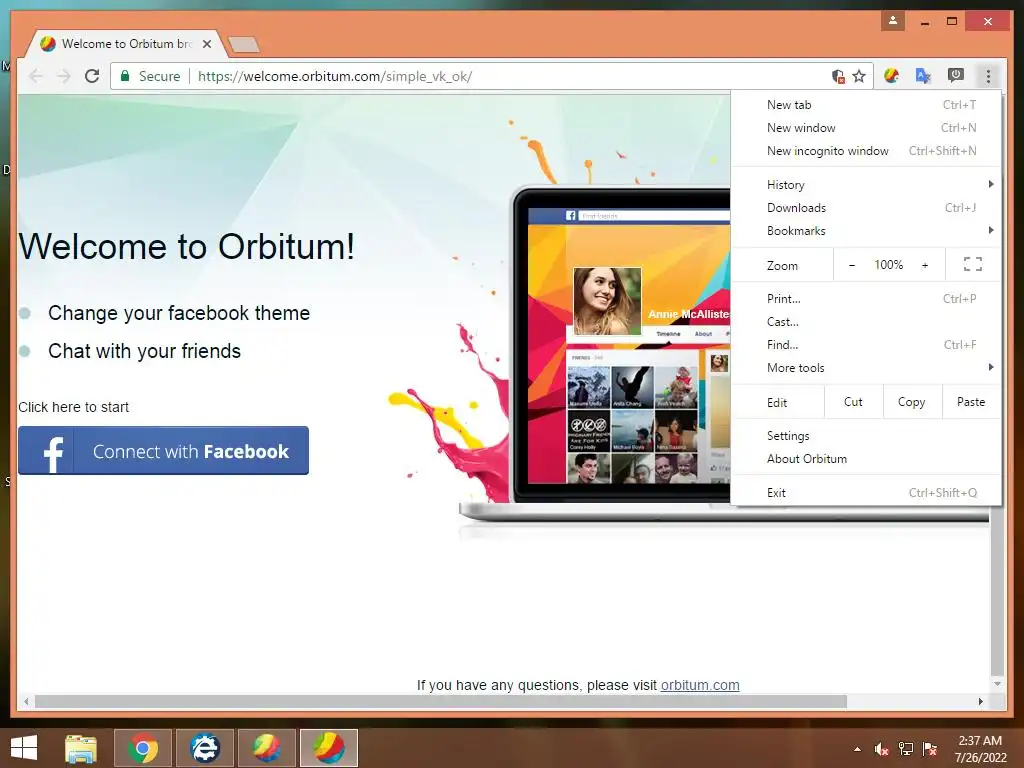This screenshot has height=768, width=1024.
Task: Click the green Secure padlock icon
Action: 125,76
